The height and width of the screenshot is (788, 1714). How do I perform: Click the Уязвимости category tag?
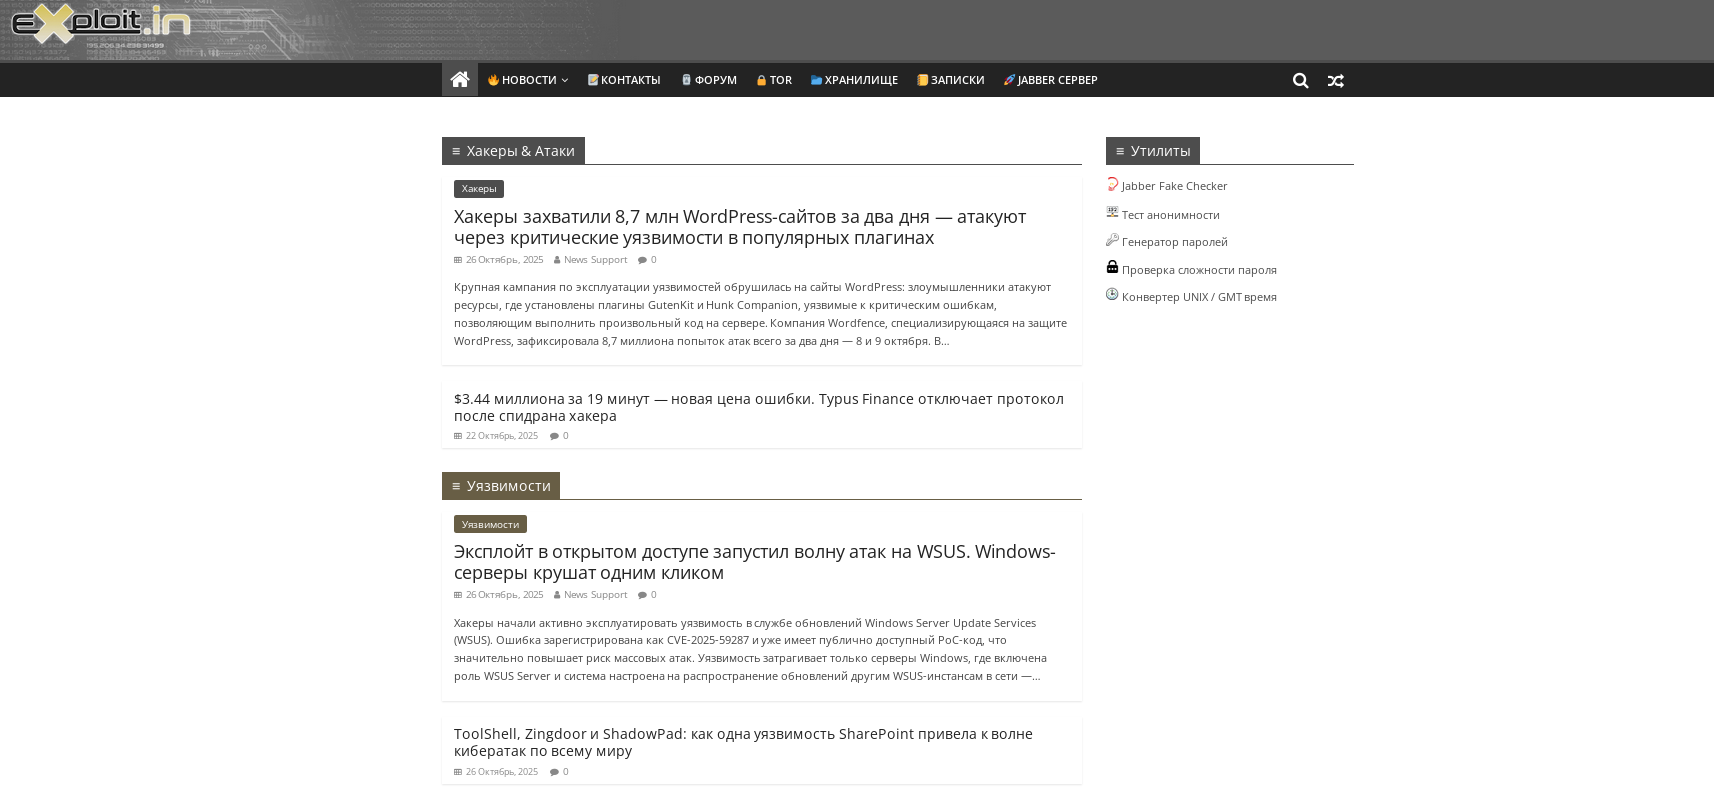(490, 524)
